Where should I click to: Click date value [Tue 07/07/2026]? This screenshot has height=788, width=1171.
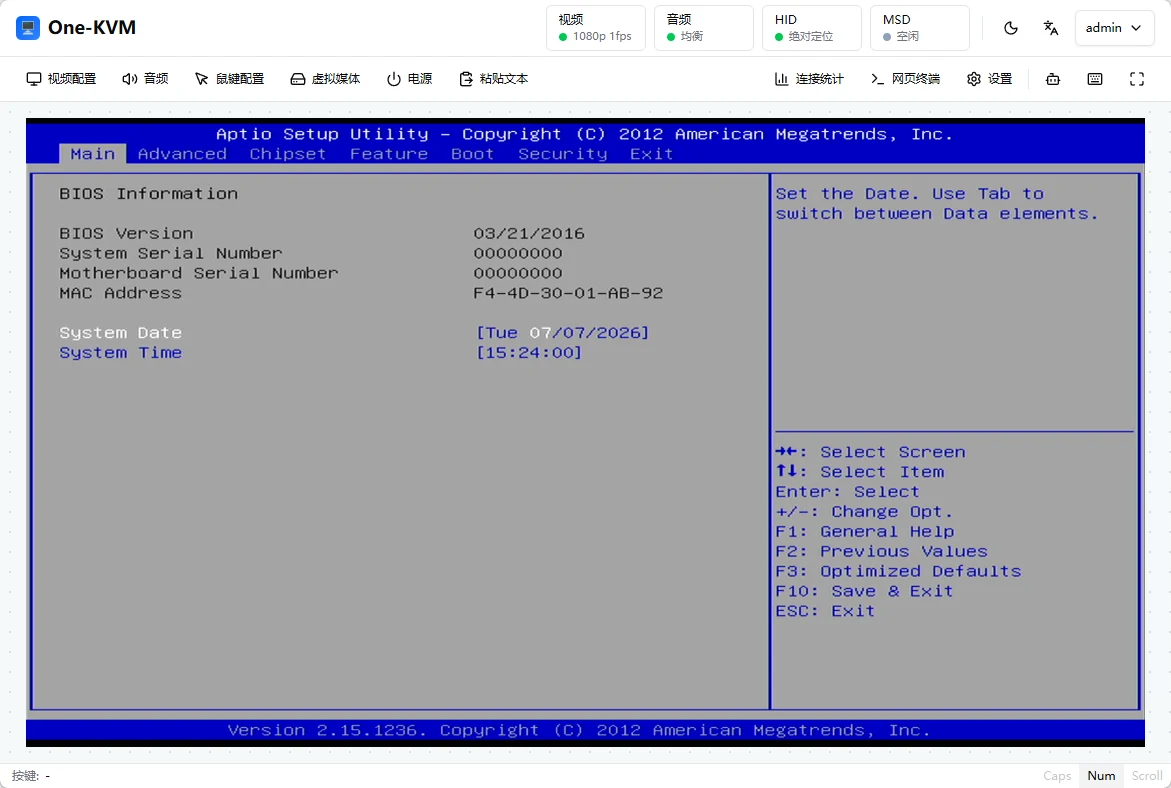click(x=562, y=333)
